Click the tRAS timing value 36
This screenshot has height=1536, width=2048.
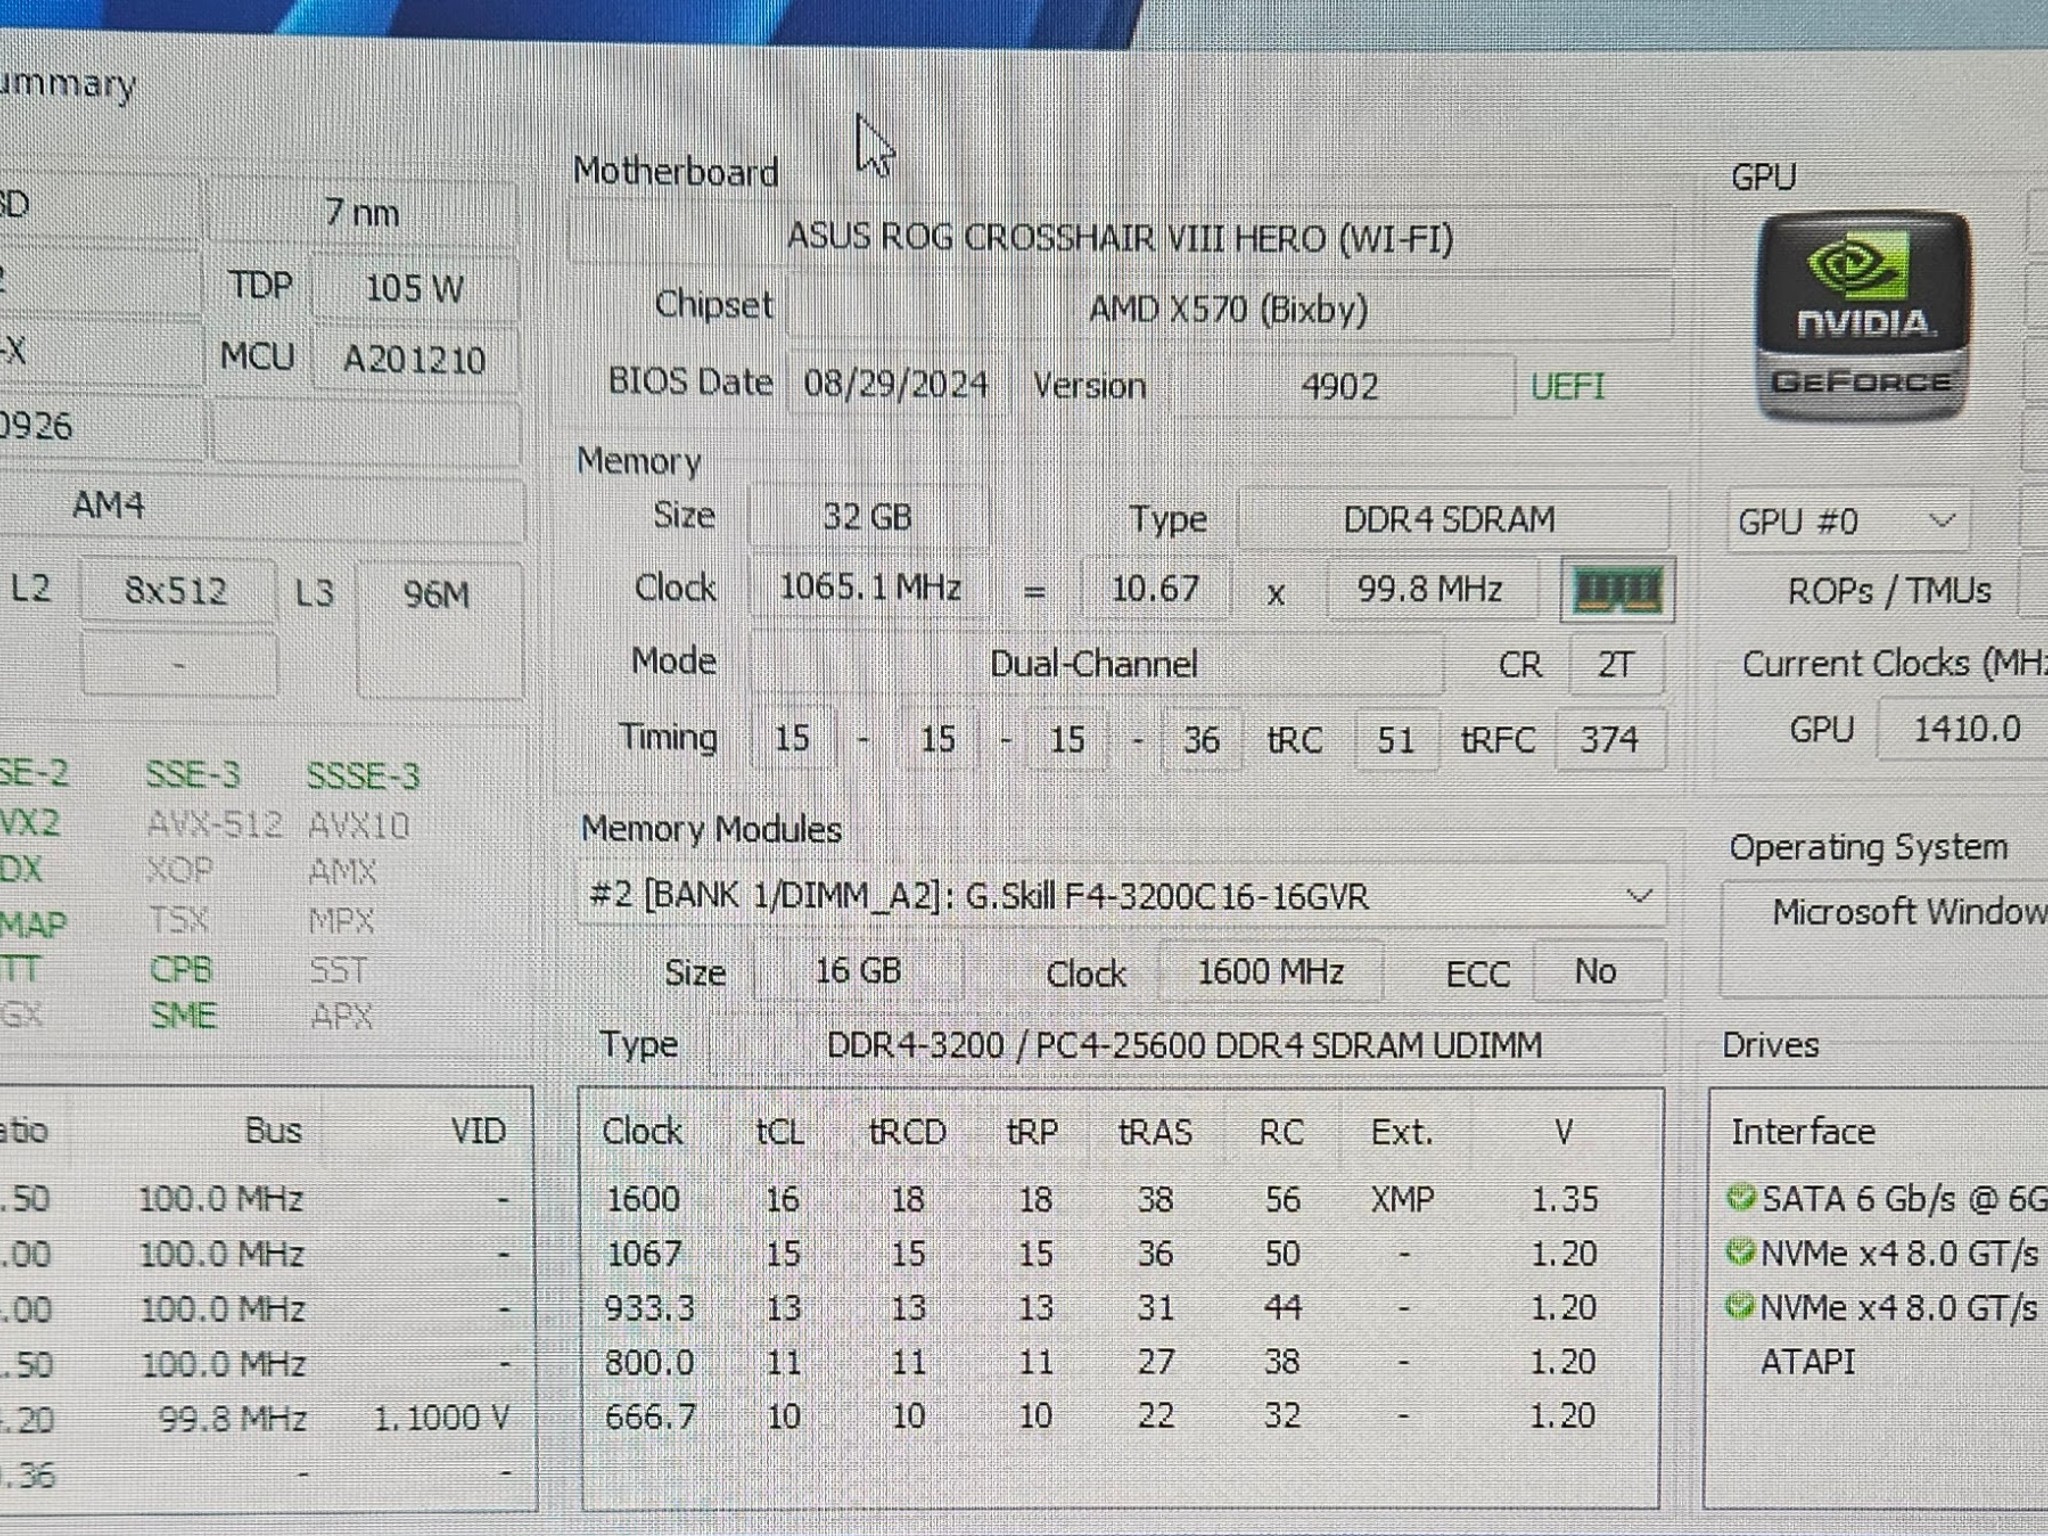click(x=1201, y=740)
